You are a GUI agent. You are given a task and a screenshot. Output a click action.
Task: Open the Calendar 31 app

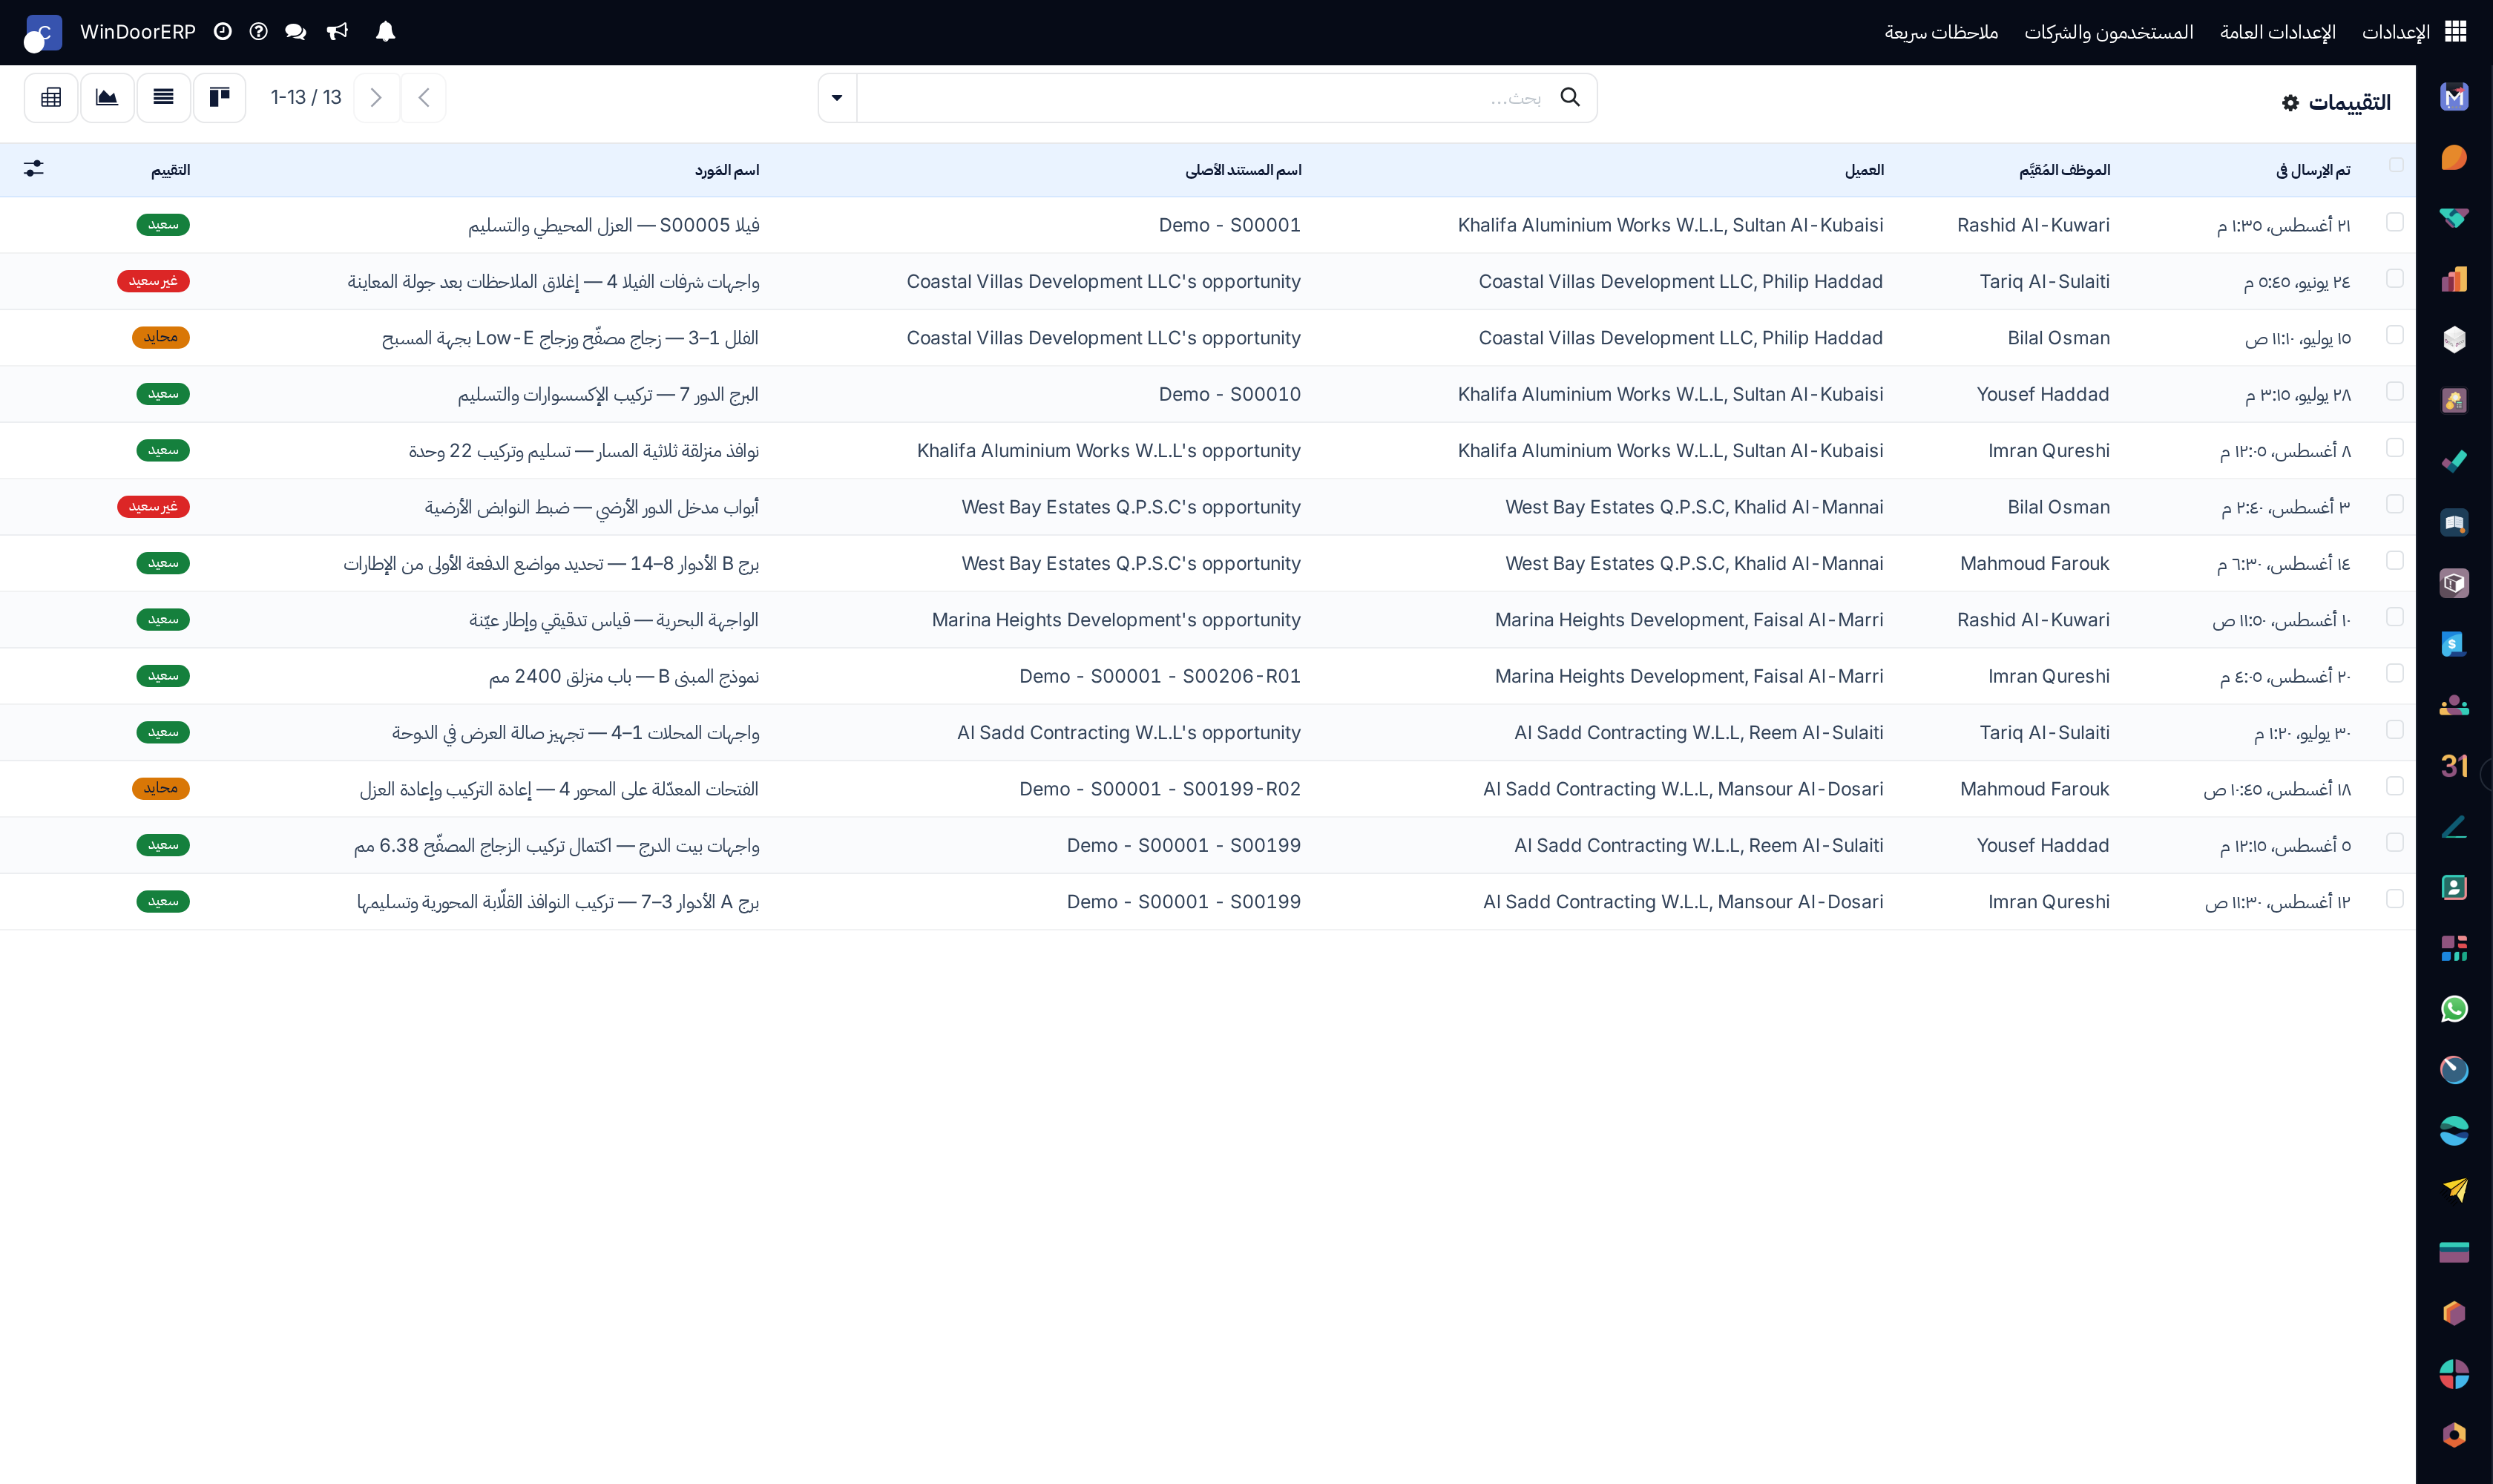2454,766
